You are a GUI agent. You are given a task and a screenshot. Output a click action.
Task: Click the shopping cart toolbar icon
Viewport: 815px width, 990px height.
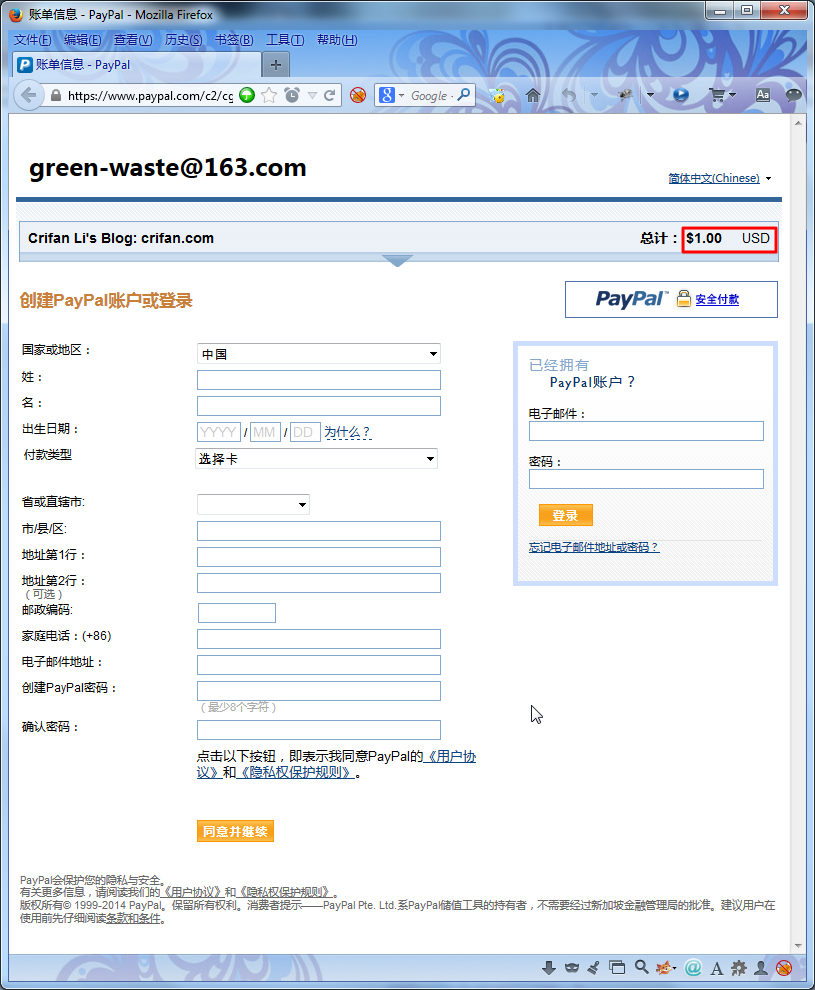(717, 95)
